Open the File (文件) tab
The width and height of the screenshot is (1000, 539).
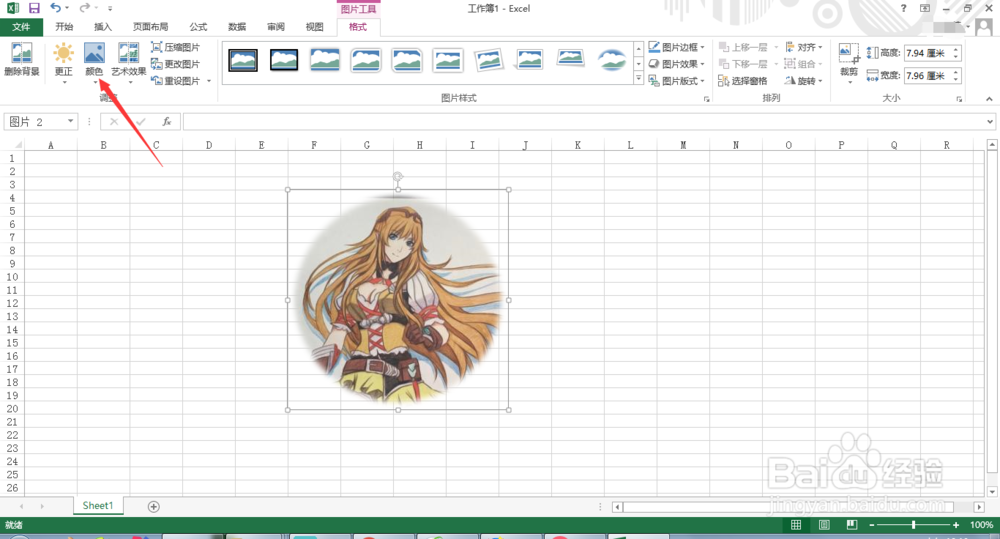(x=21, y=27)
